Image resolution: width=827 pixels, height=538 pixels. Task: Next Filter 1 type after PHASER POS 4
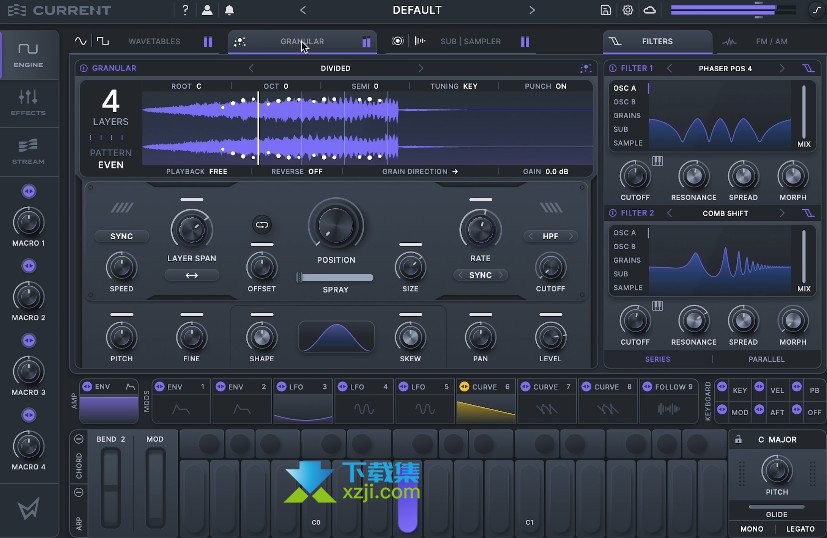pos(782,68)
